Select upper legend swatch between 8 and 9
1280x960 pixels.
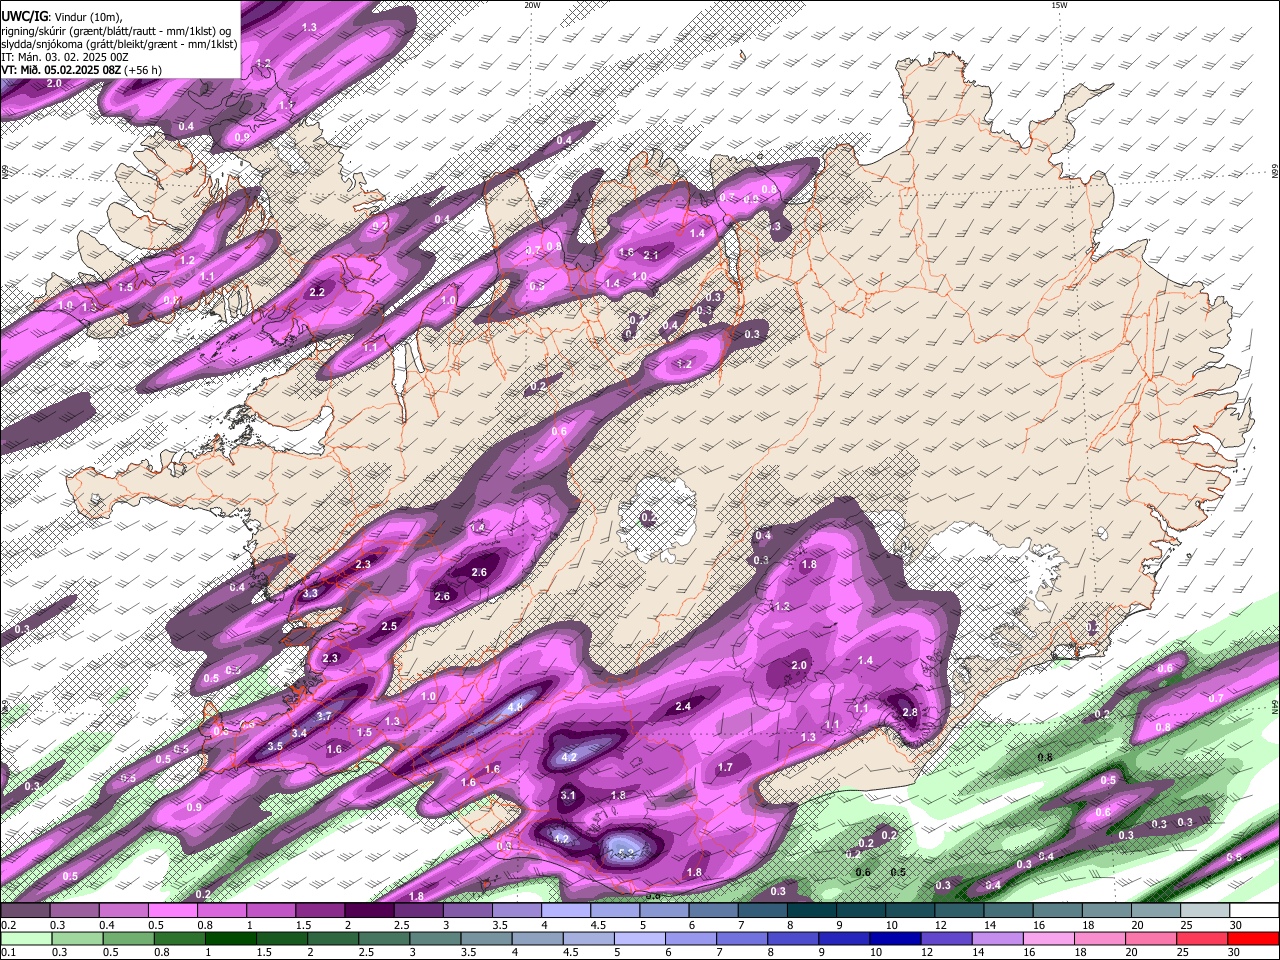812,911
